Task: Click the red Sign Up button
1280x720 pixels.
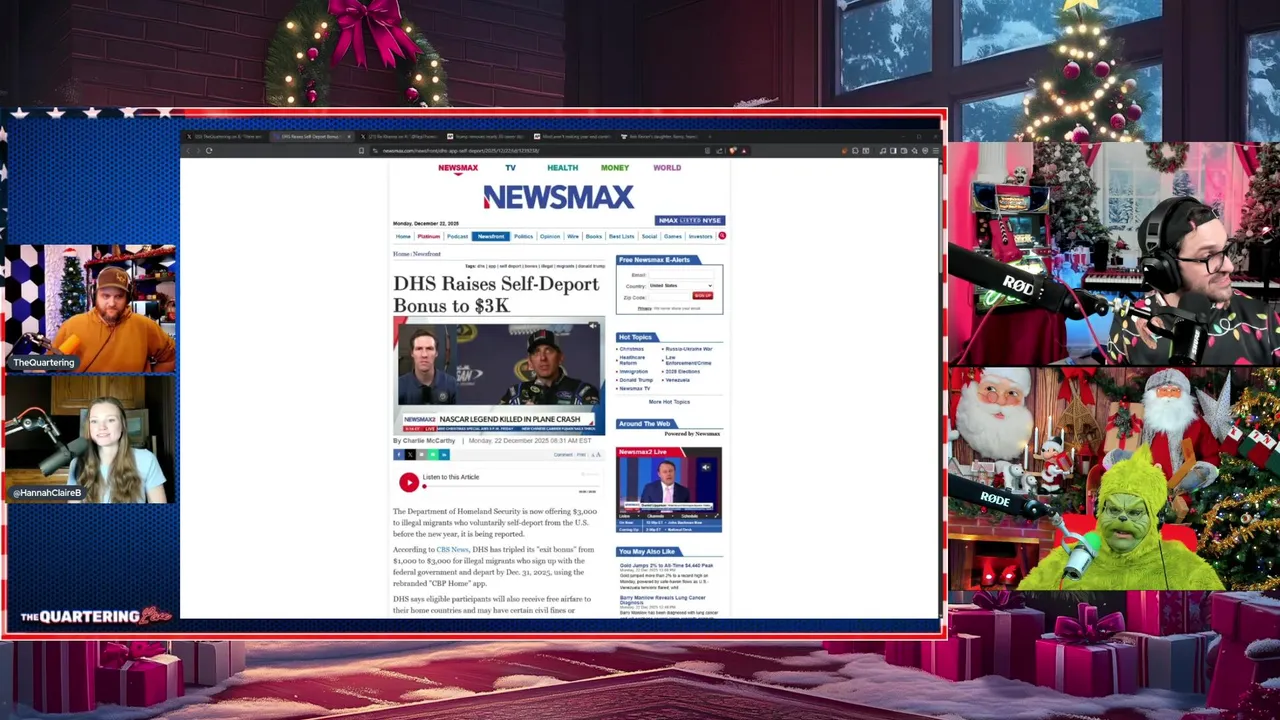Action: coord(703,296)
